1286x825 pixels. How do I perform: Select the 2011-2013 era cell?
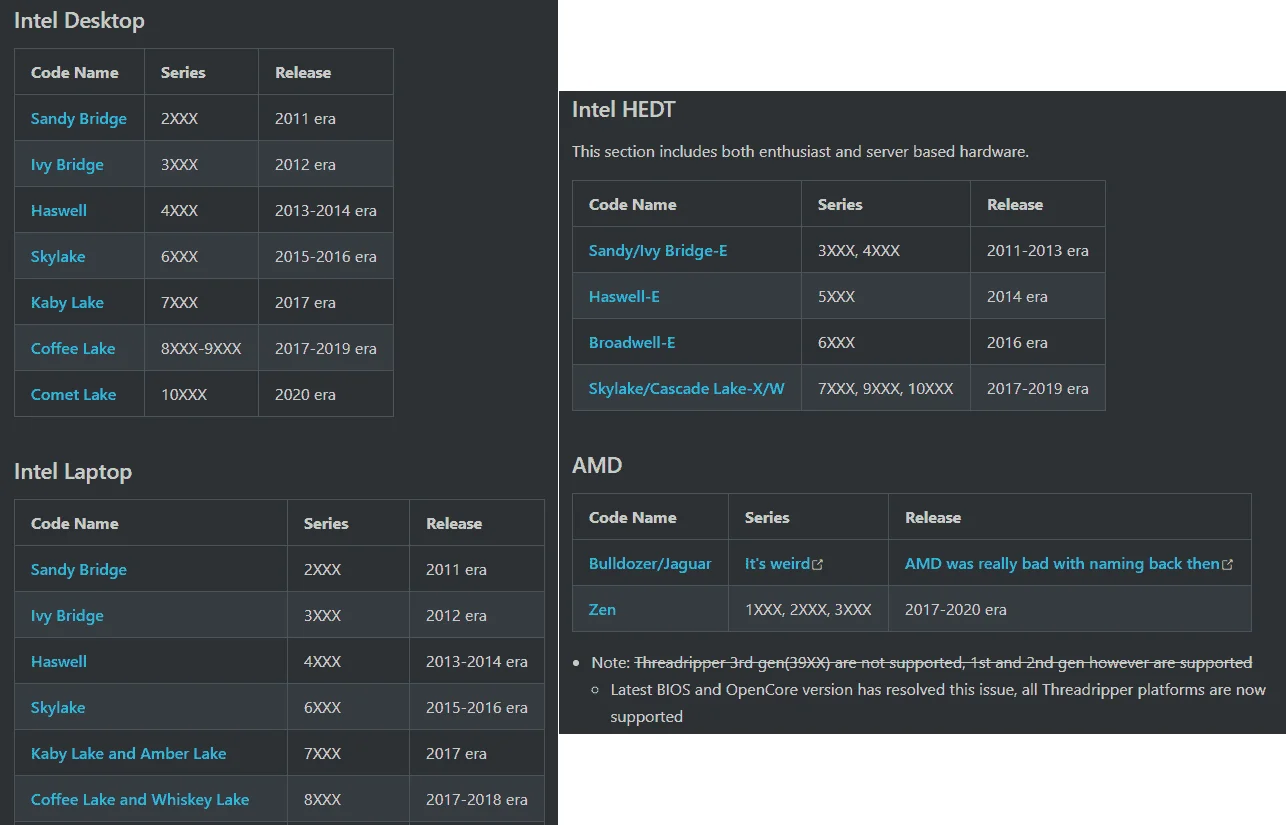point(1038,250)
